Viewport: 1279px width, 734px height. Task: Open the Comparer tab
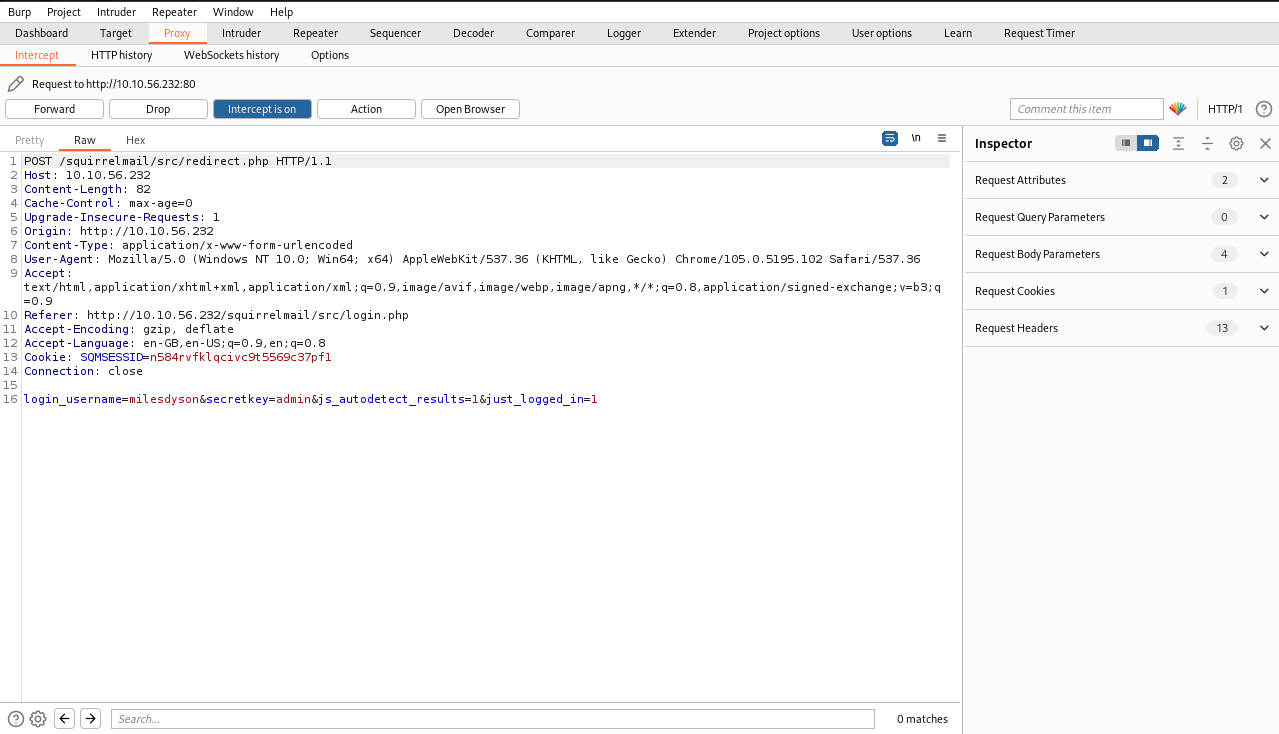[550, 33]
